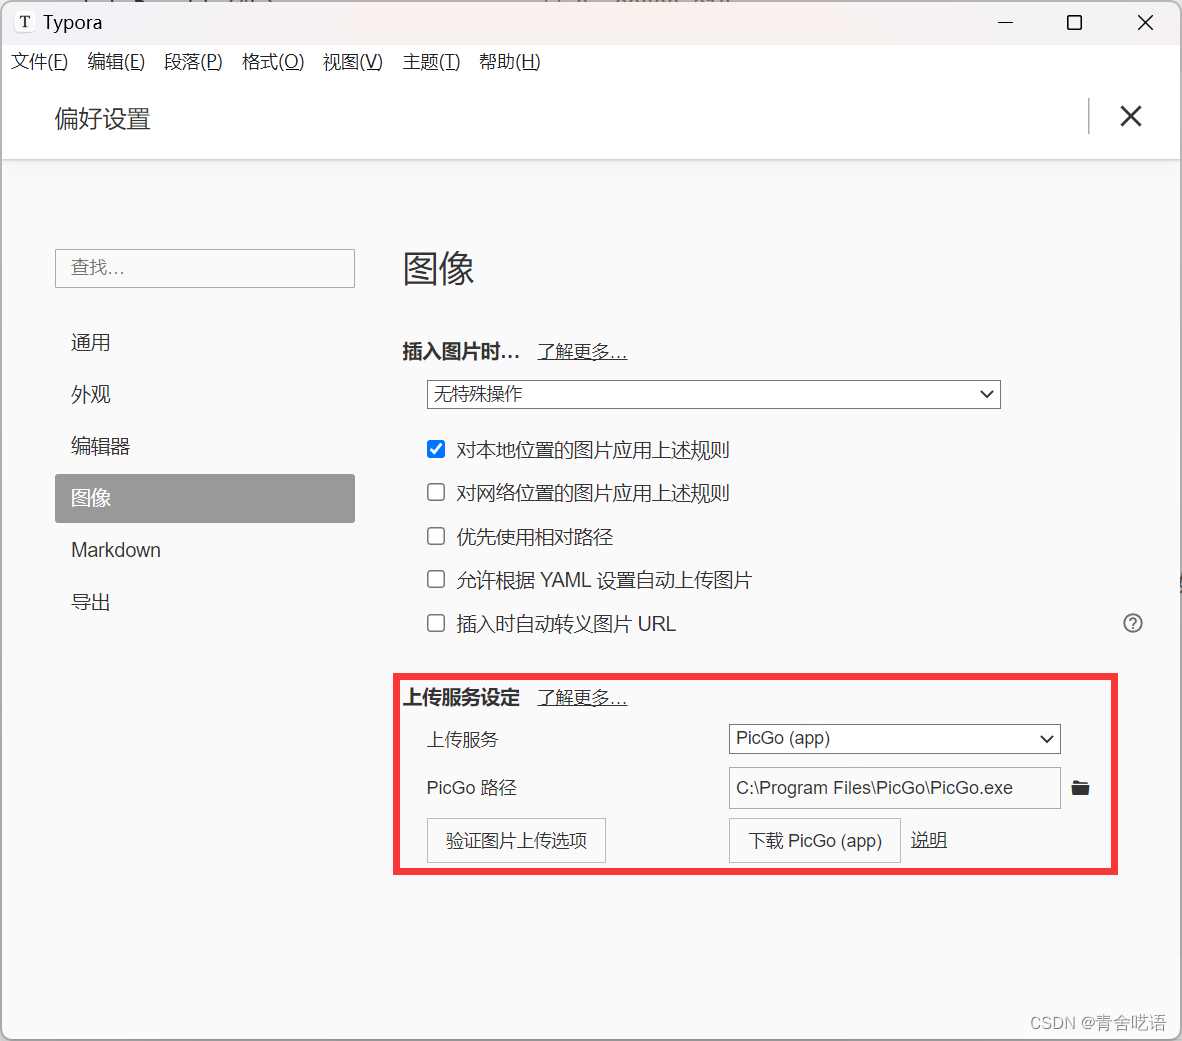Click the PicGo 路径 label

[x=472, y=788]
